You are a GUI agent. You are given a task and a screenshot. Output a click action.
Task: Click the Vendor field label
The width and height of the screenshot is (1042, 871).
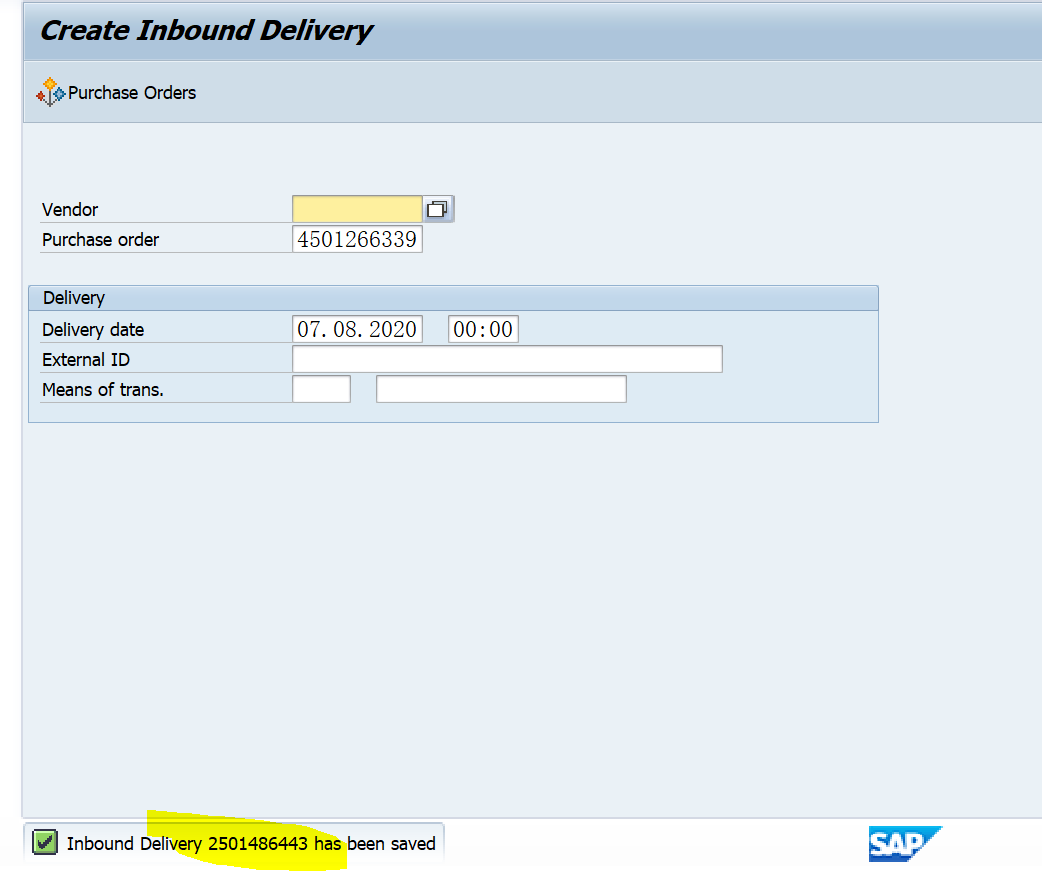[x=70, y=210]
